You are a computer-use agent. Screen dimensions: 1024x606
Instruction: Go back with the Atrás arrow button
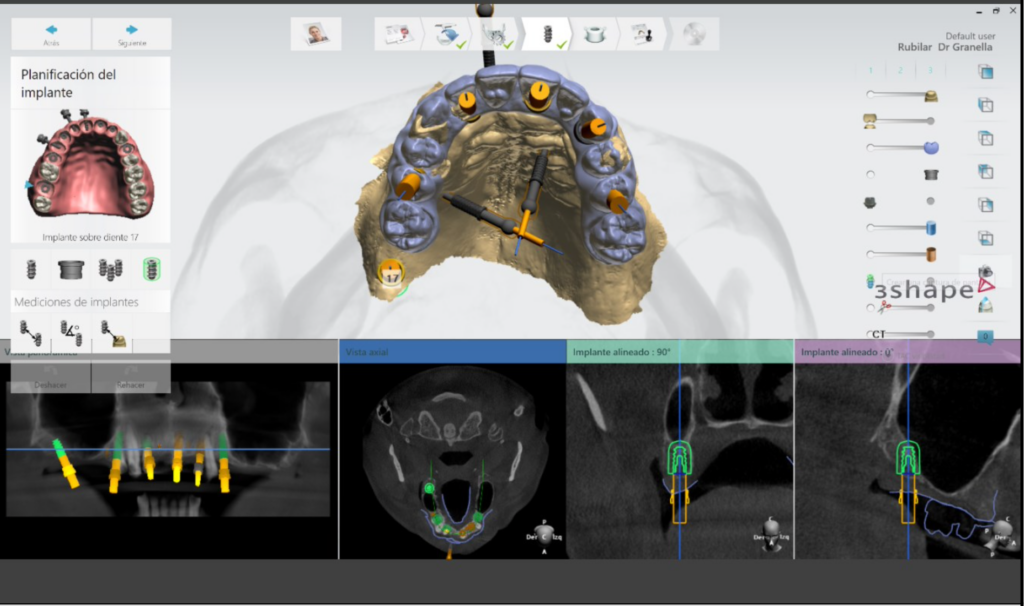pyautogui.click(x=51, y=33)
